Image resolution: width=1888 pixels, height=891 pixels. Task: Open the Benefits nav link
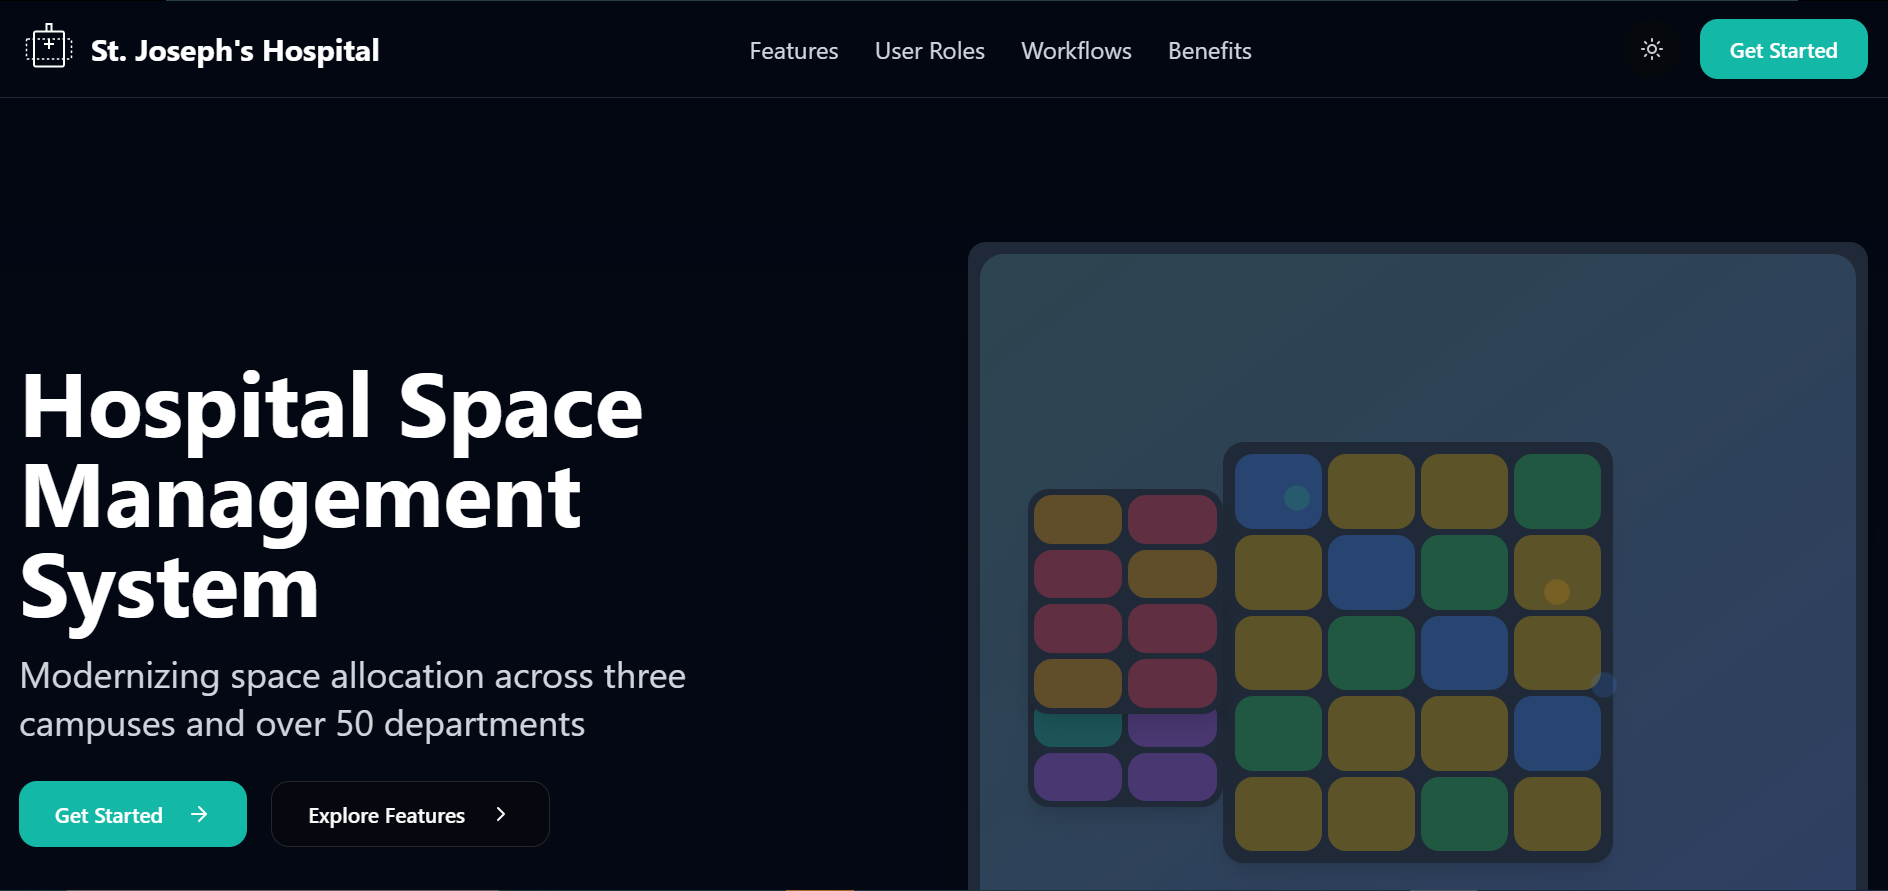point(1209,51)
